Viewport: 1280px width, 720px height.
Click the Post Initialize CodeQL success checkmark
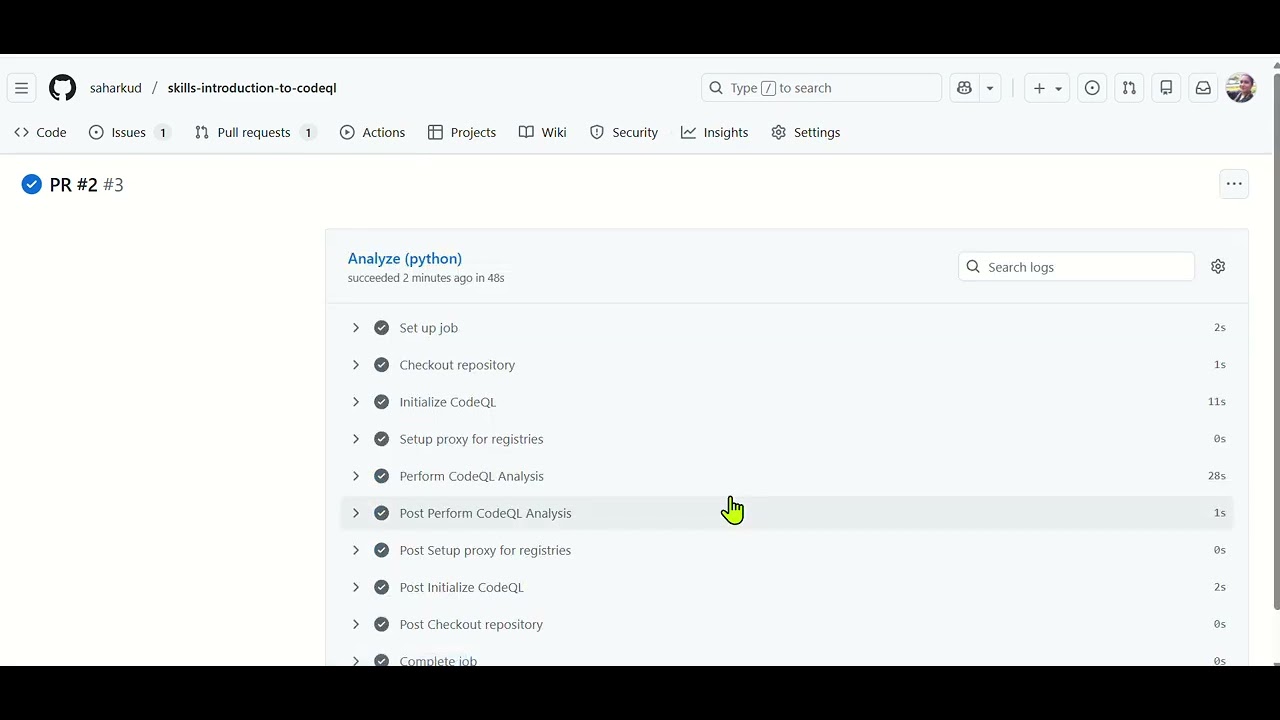pyautogui.click(x=381, y=587)
